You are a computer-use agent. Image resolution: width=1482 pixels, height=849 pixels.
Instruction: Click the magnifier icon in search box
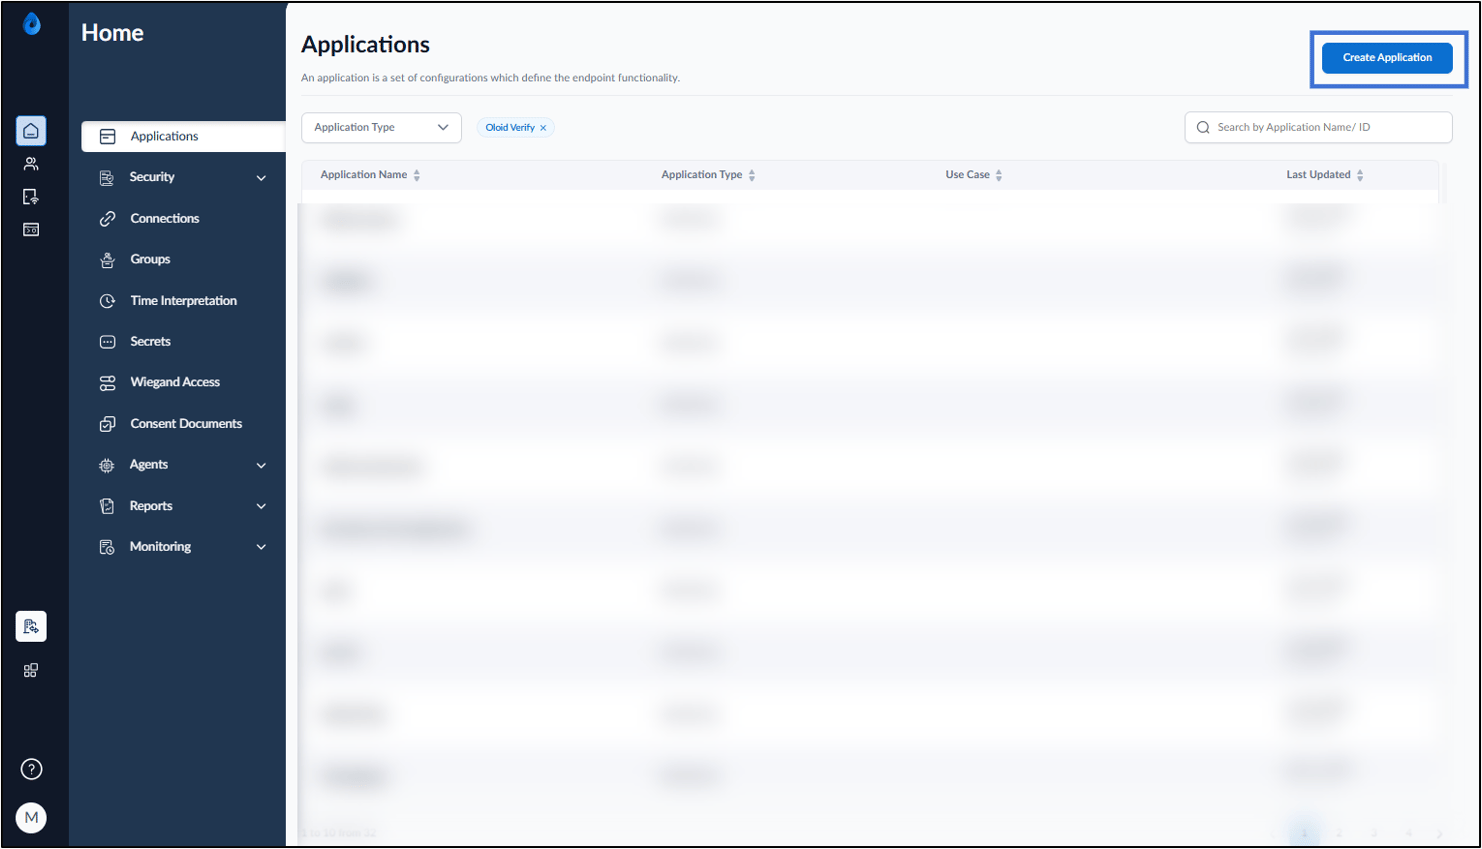(x=1203, y=128)
